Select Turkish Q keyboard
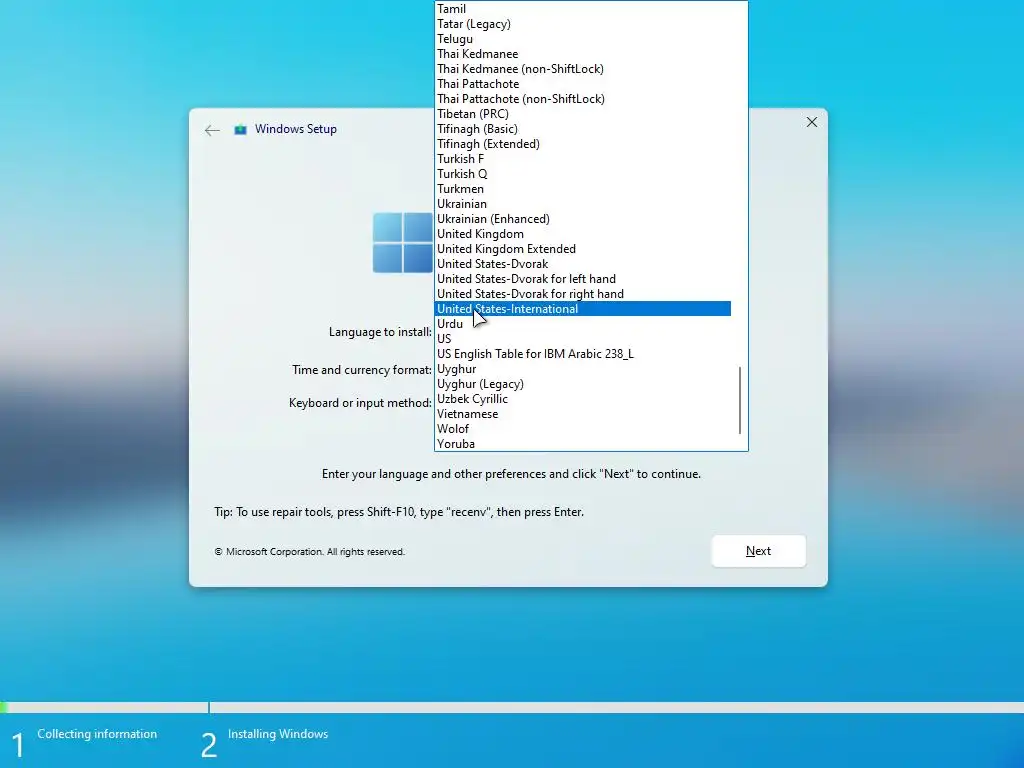1024x768 pixels. (x=583, y=174)
